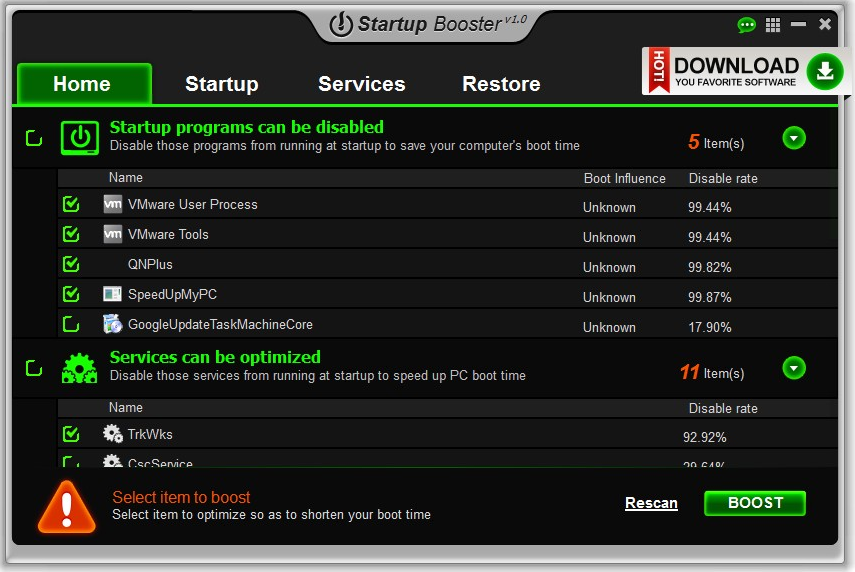Click the 17.90% disable rate value
The height and width of the screenshot is (572, 855).
tap(709, 327)
